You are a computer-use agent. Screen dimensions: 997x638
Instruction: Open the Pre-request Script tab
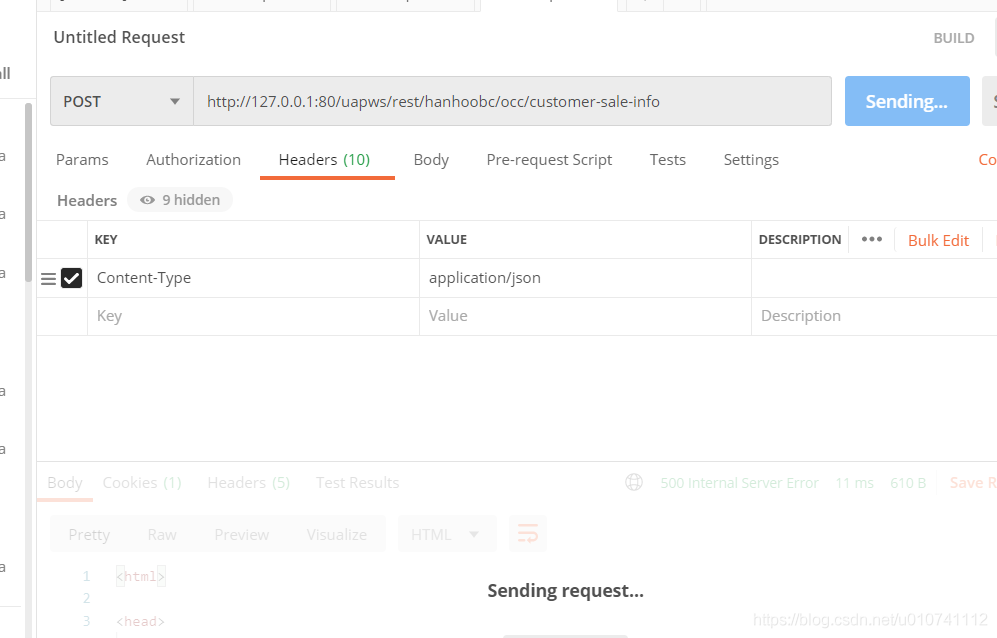pos(549,160)
